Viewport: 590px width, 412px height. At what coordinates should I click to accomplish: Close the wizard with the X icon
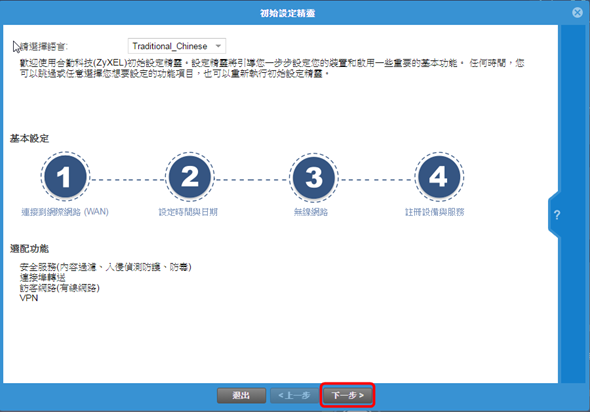point(577,13)
